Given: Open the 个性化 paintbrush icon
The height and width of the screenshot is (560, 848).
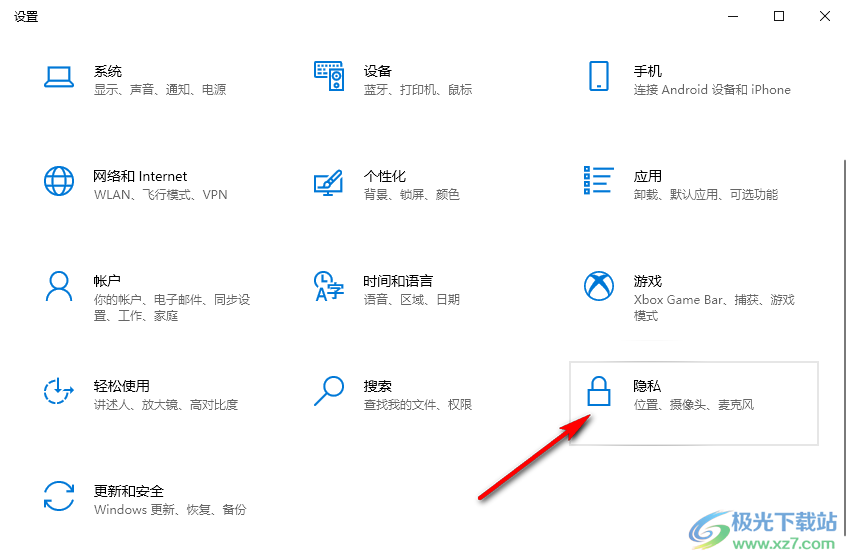Looking at the screenshot, I should click(328, 182).
